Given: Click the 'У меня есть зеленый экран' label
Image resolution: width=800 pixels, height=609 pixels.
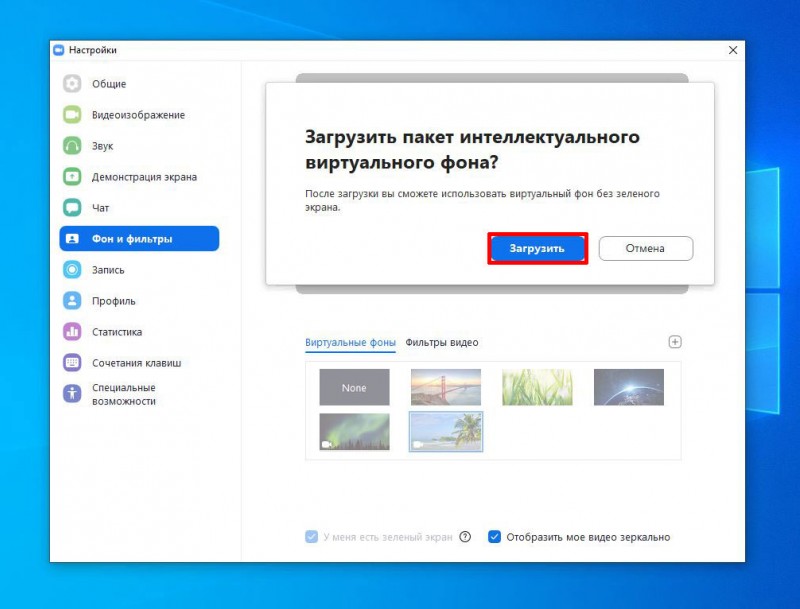Looking at the screenshot, I should click(388, 537).
